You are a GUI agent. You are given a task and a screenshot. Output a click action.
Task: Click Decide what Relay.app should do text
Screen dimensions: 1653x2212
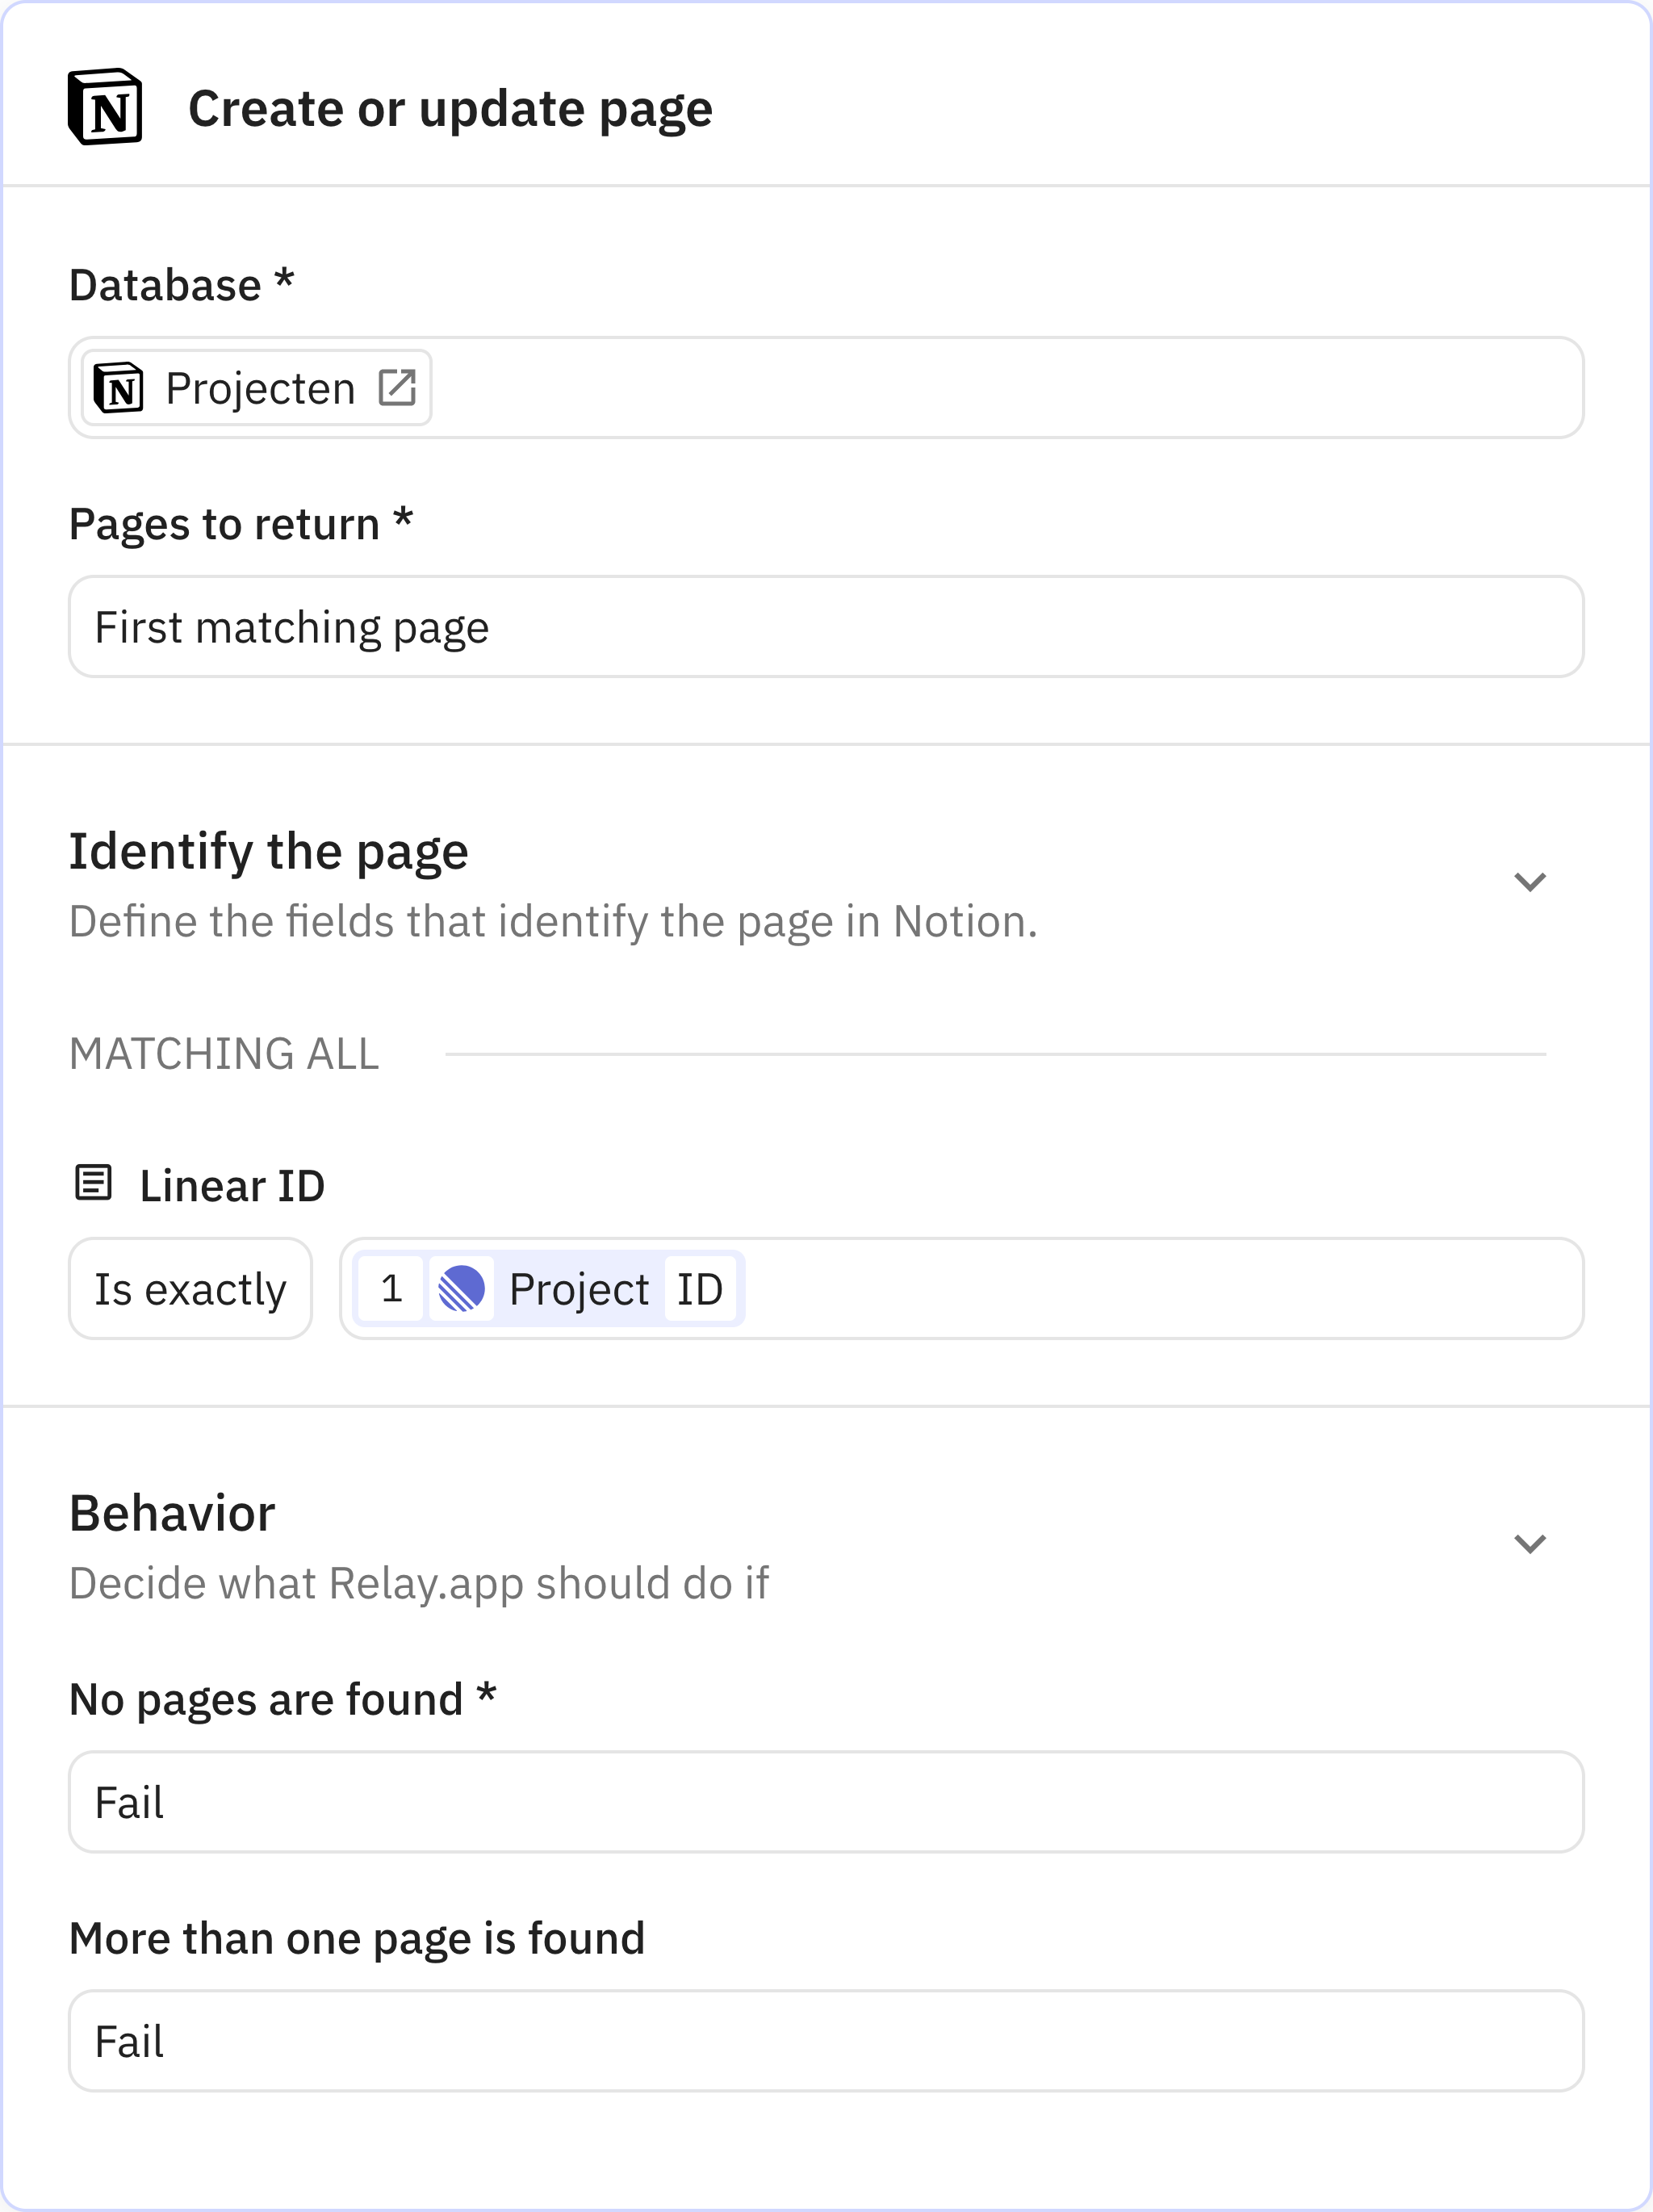(419, 1584)
